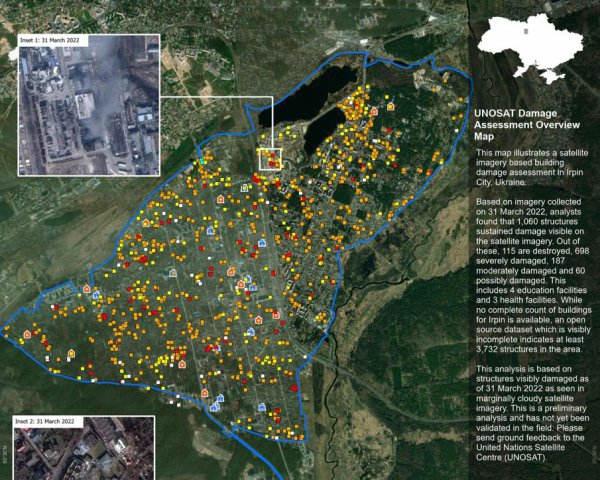The image size is (600, 480).
Task: Click the highlighted Irpin spot on Ukraine silhouette
Action: point(527,30)
